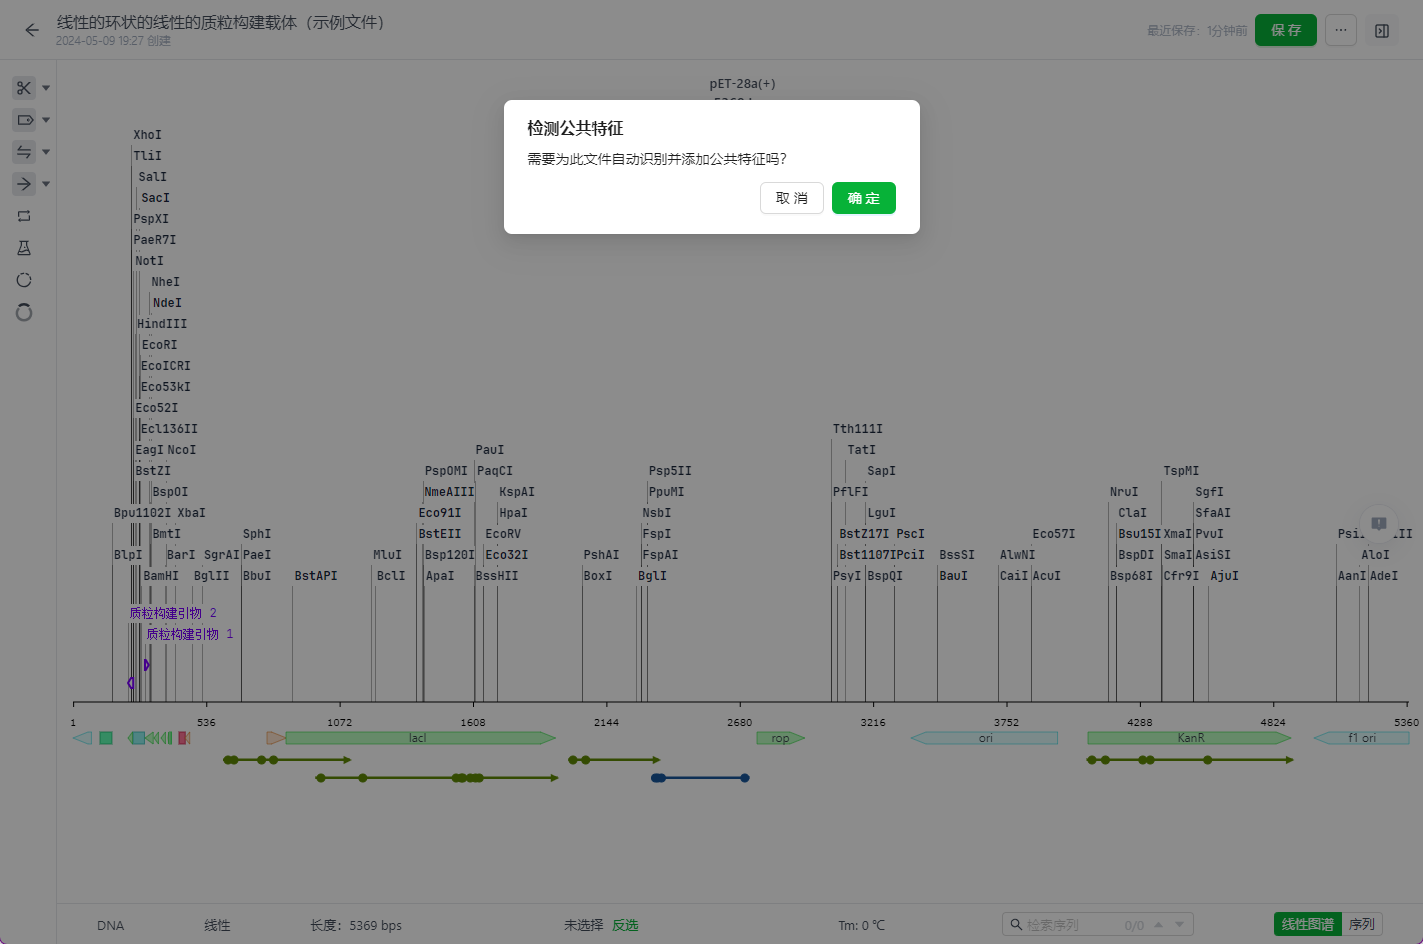The height and width of the screenshot is (944, 1423).
Task: Expand dropdown arrow beside scissors tool
Action: click(x=46, y=88)
